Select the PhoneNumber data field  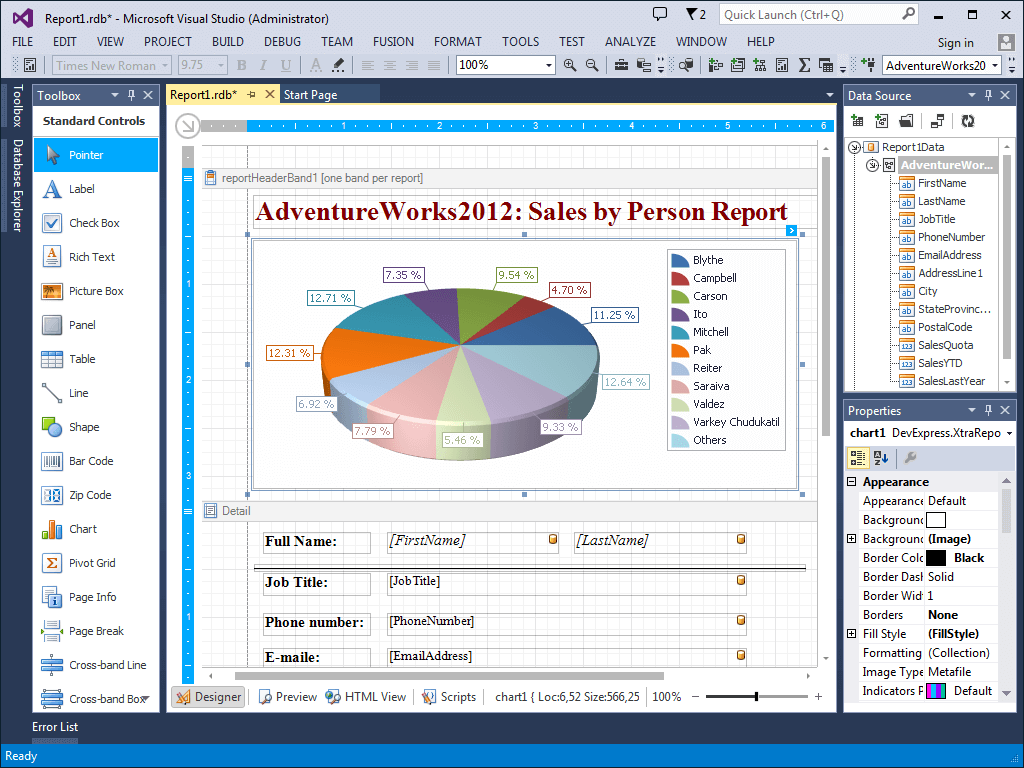[x=951, y=237]
